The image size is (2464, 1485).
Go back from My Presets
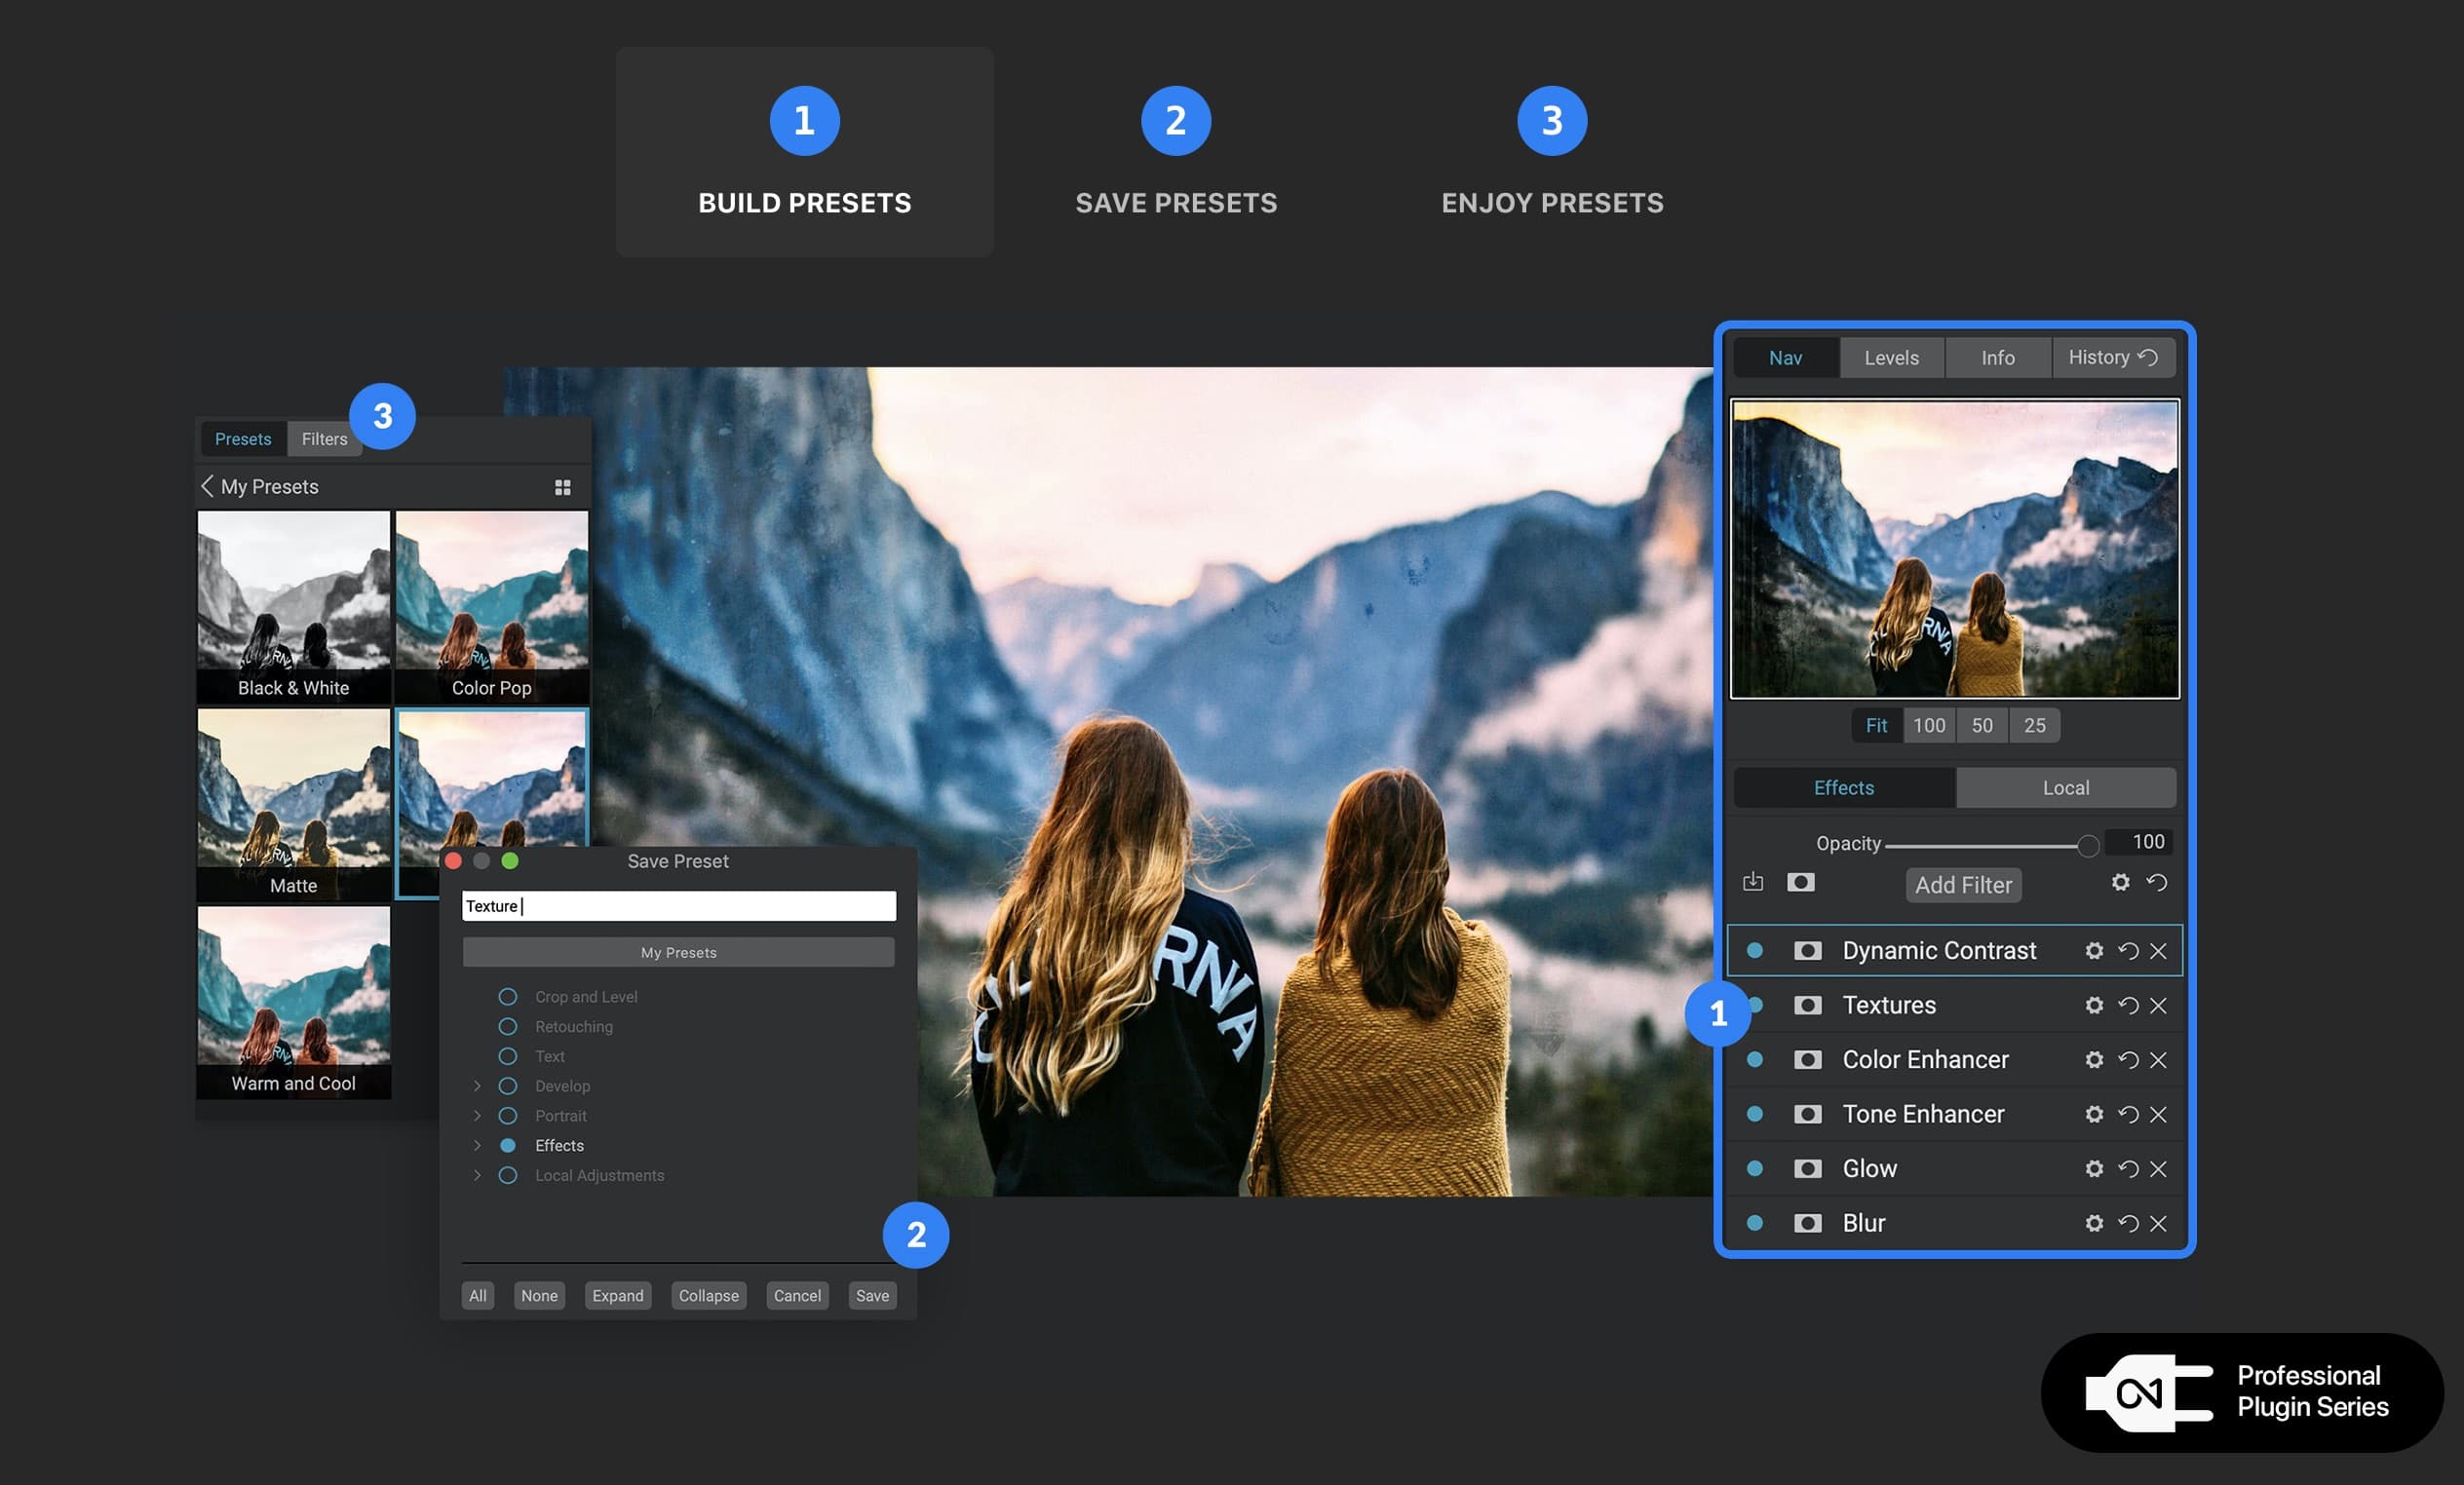coord(207,486)
